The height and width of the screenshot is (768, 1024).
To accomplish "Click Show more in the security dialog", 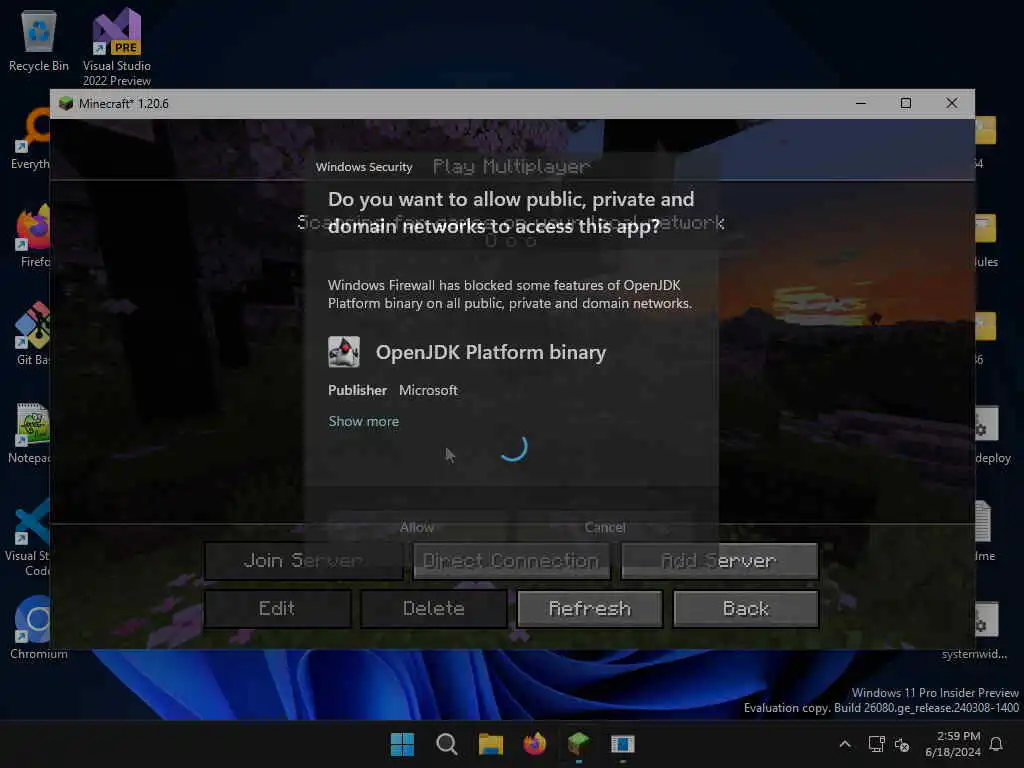I will 364,421.
